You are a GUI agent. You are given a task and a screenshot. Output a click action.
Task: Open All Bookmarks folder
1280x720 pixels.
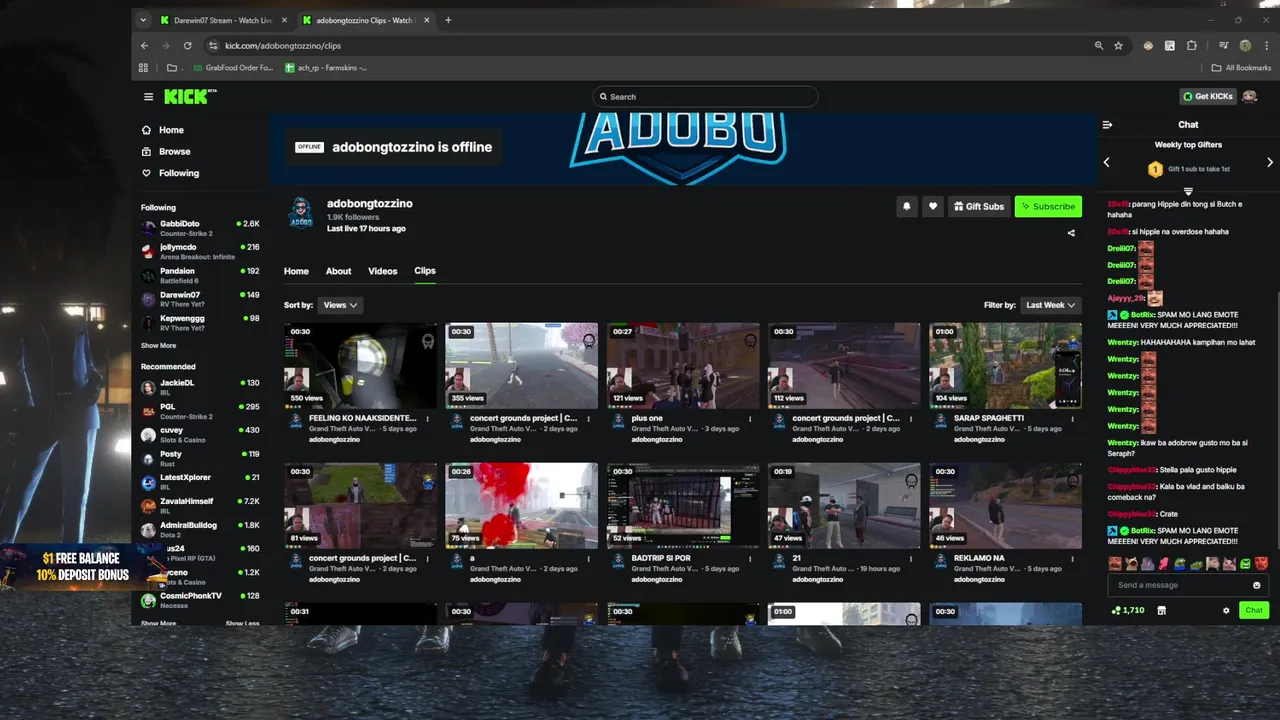coord(1241,68)
